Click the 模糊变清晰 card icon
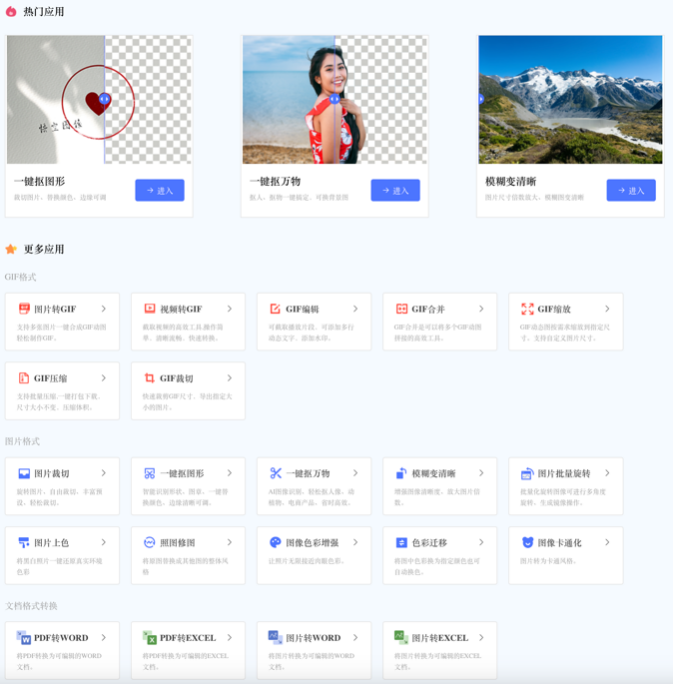This screenshot has width=673, height=684. tap(401, 473)
